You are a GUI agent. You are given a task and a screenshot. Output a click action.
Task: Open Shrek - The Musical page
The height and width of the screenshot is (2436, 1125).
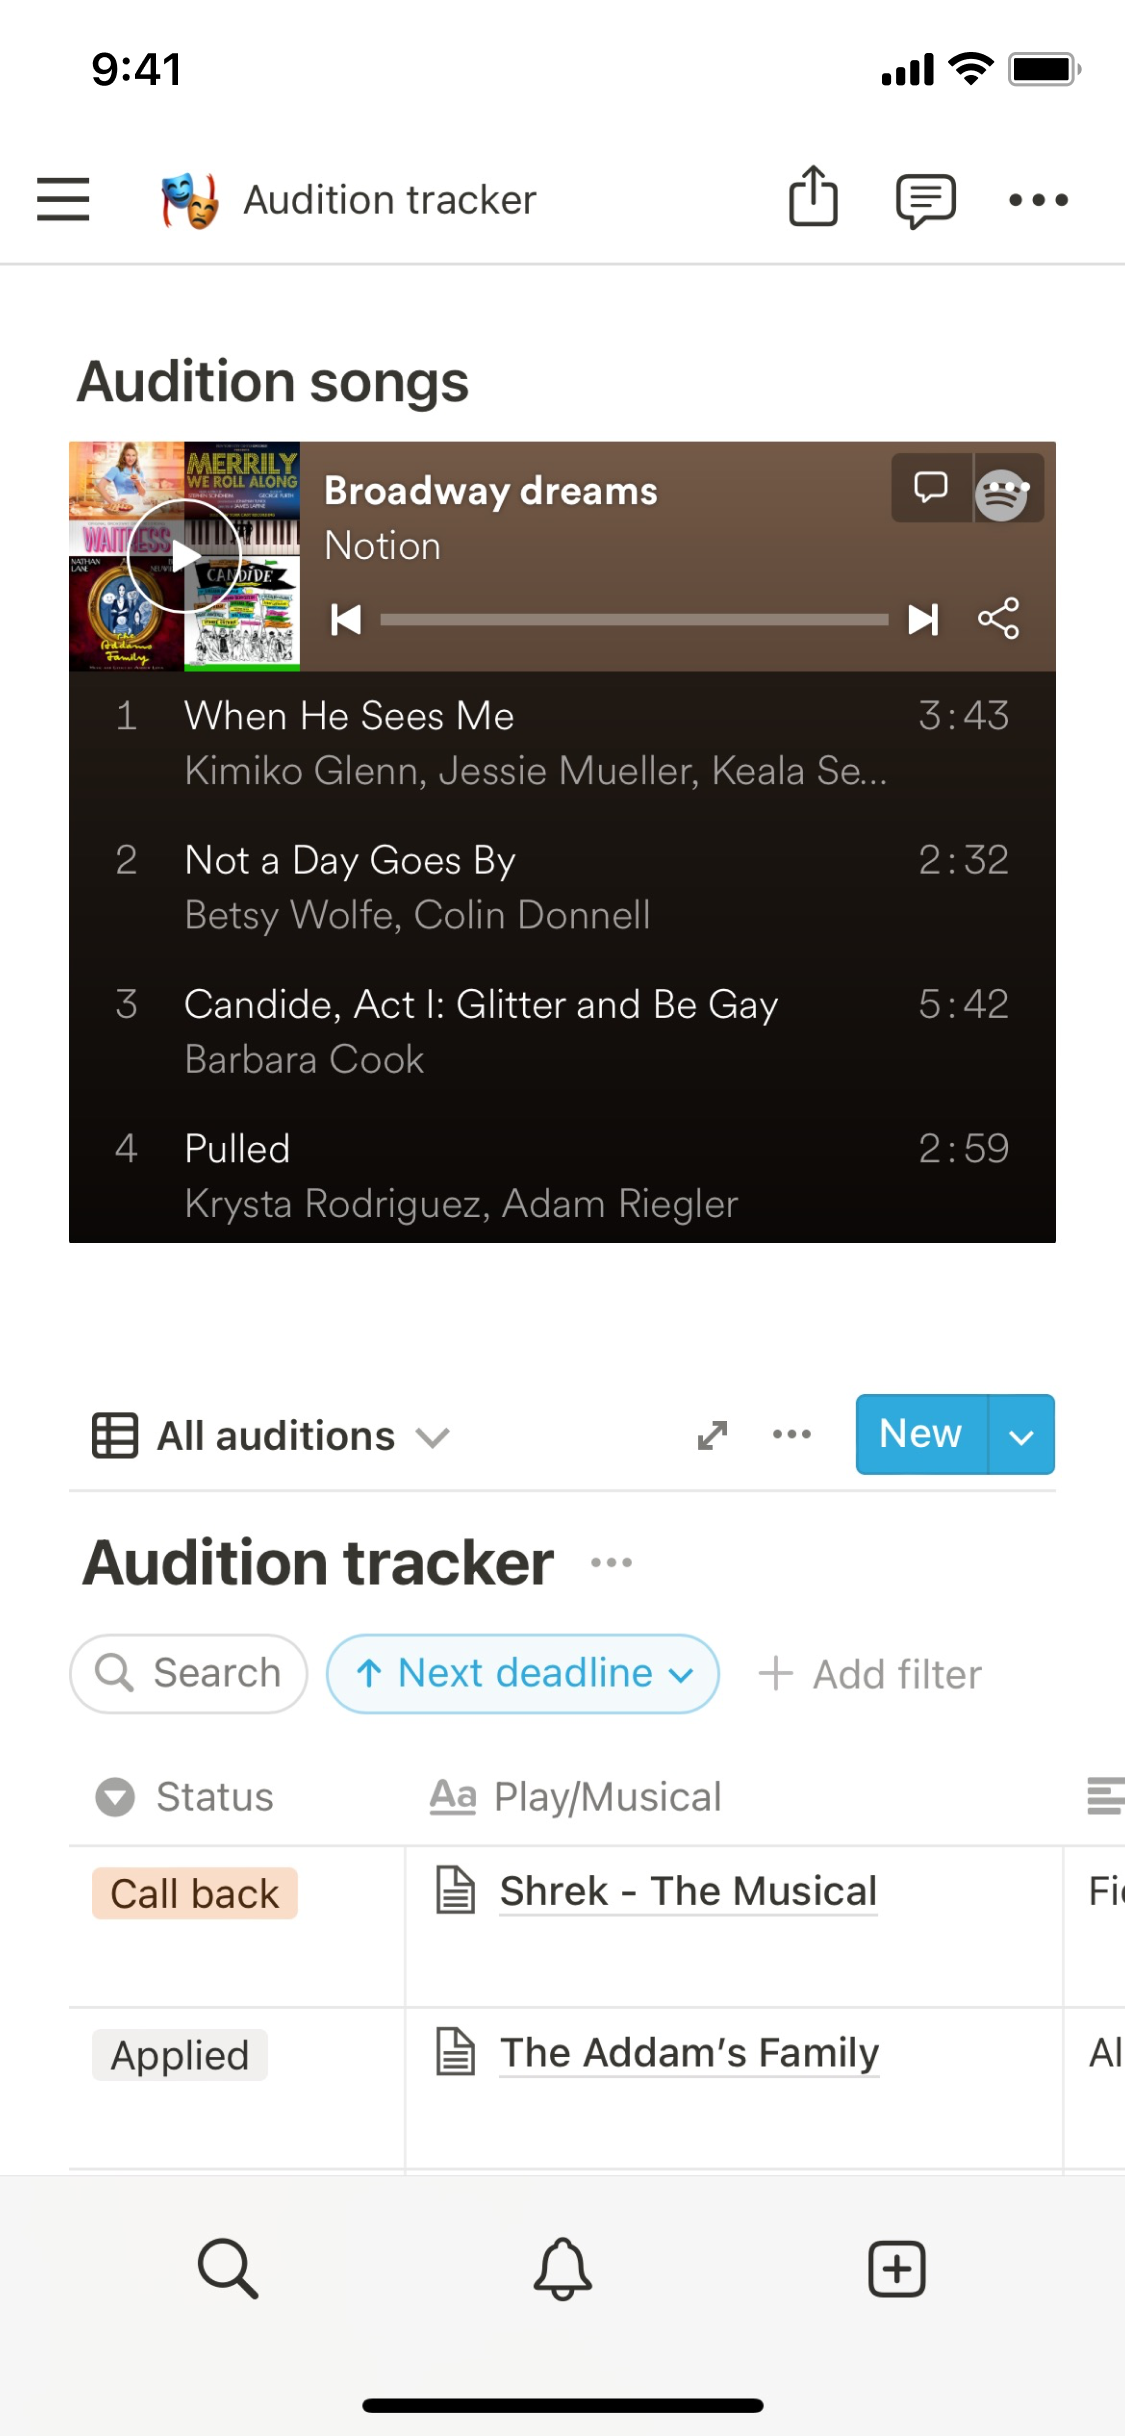click(688, 1891)
